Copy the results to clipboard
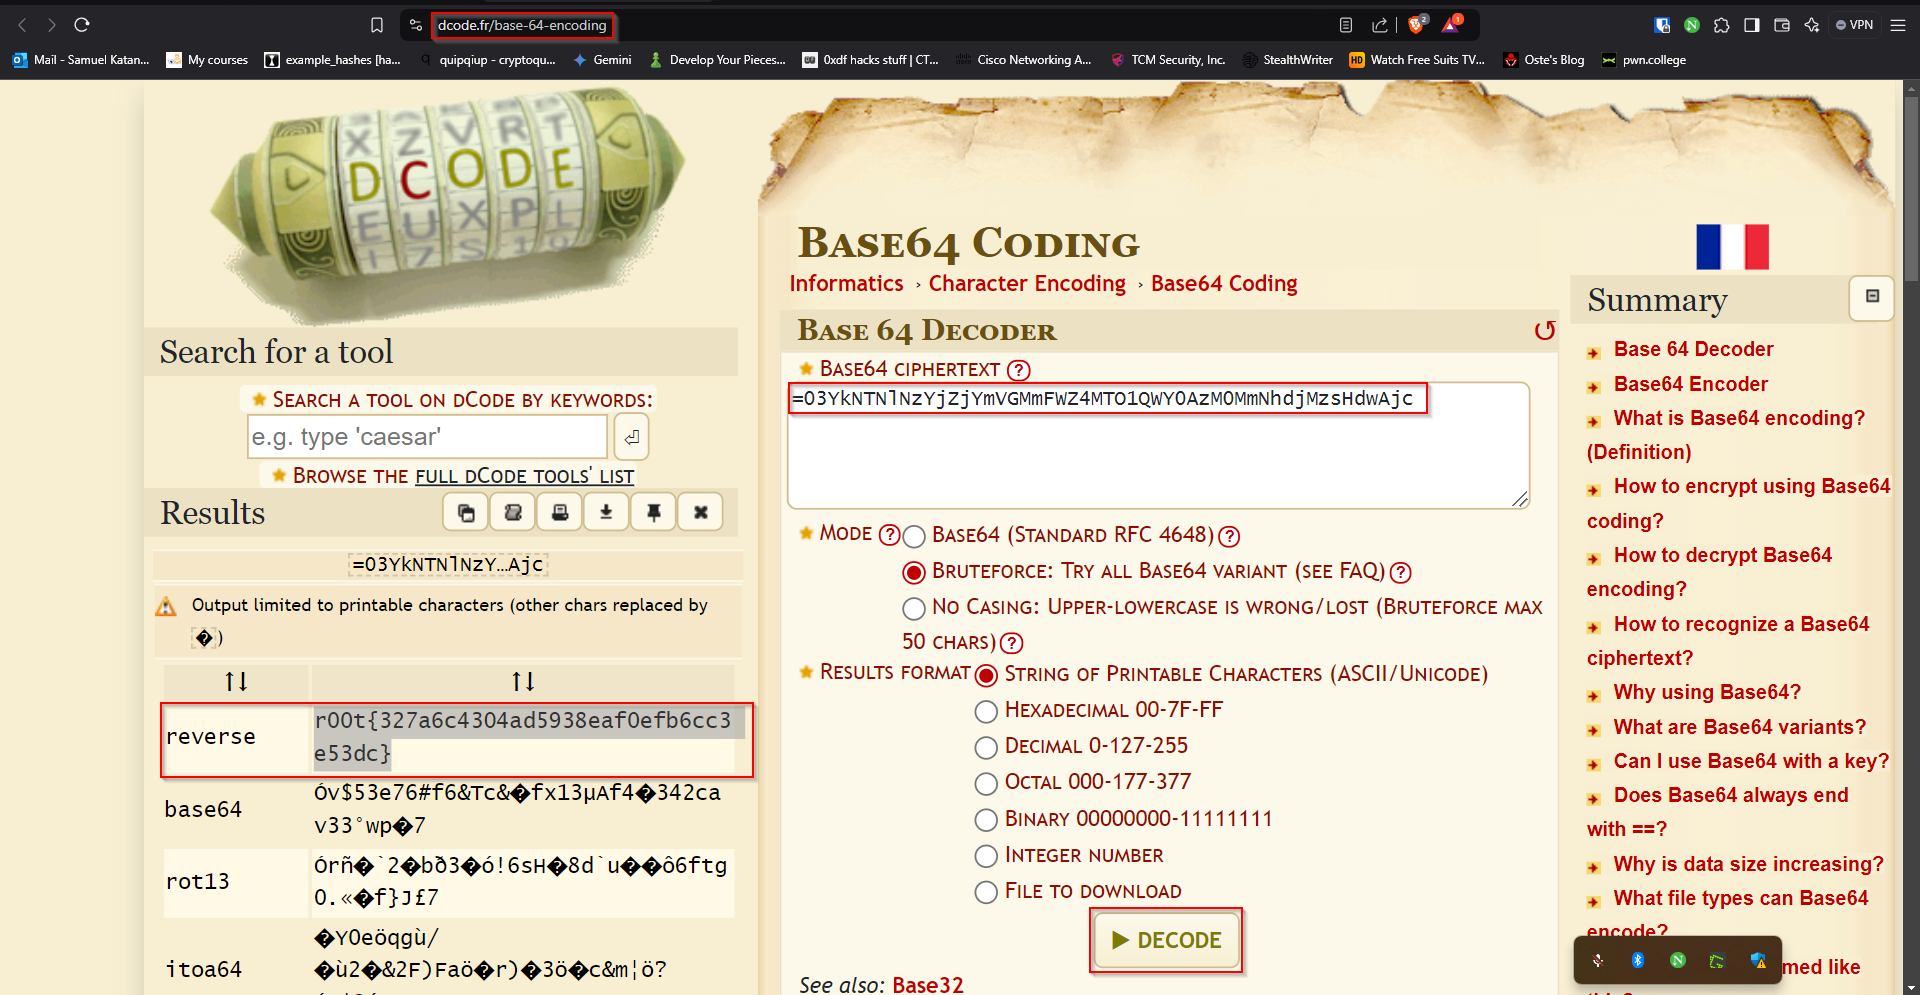 (x=466, y=513)
